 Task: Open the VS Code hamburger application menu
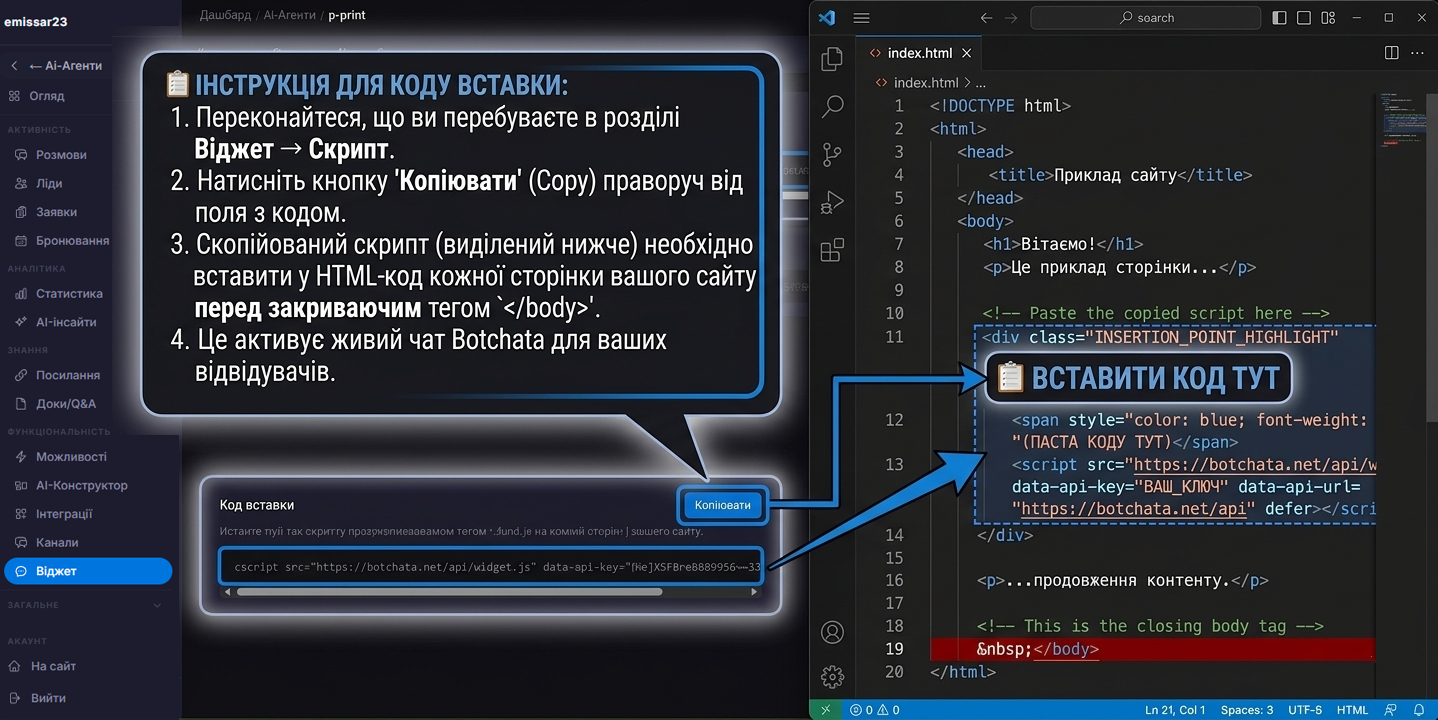tap(861, 18)
